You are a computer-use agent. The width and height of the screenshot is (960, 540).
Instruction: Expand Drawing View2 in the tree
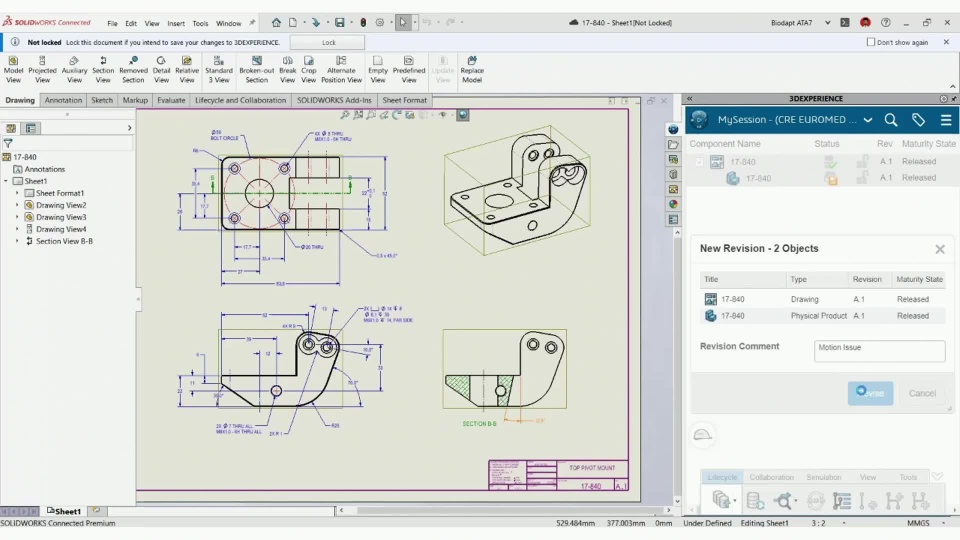coord(17,205)
